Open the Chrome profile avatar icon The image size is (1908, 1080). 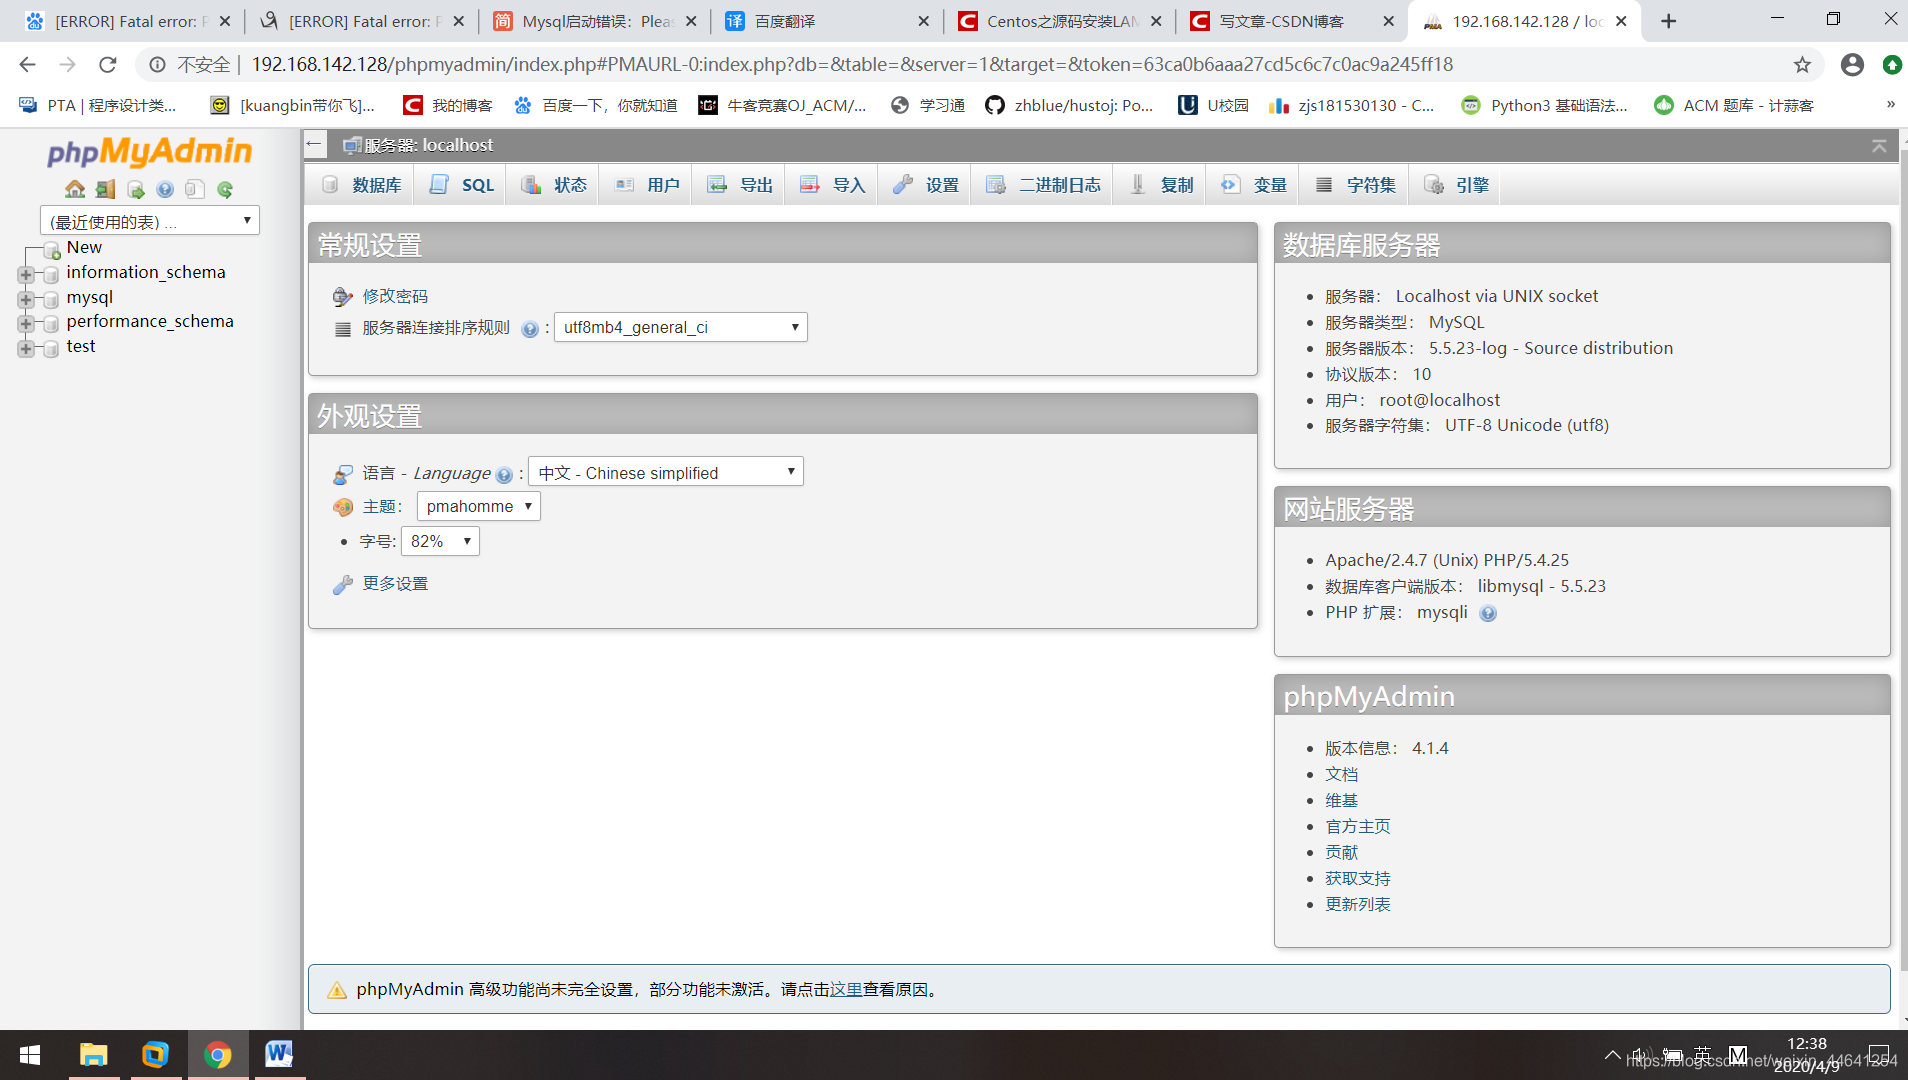(1852, 65)
